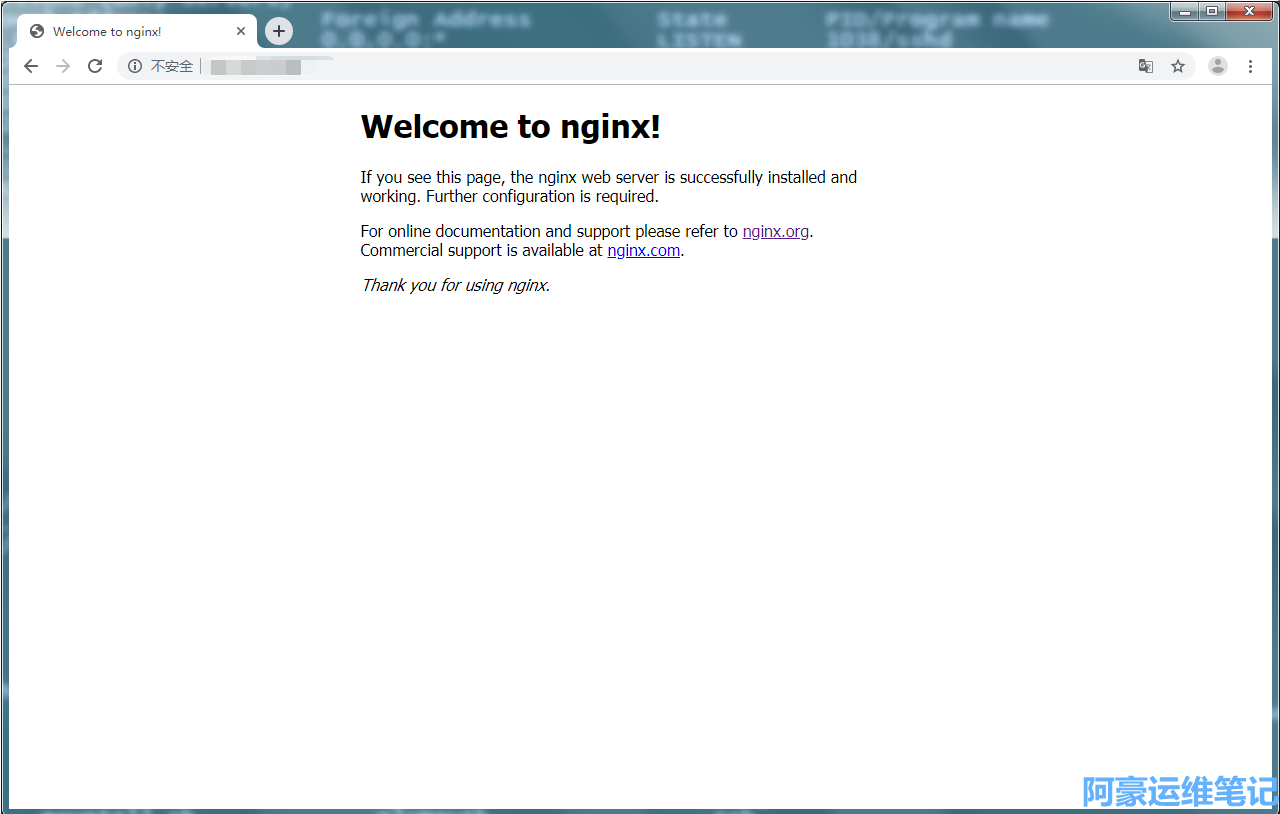This screenshot has width=1280, height=814.
Task: Close the 'Welcome to nginx!' tab
Action: (x=241, y=31)
